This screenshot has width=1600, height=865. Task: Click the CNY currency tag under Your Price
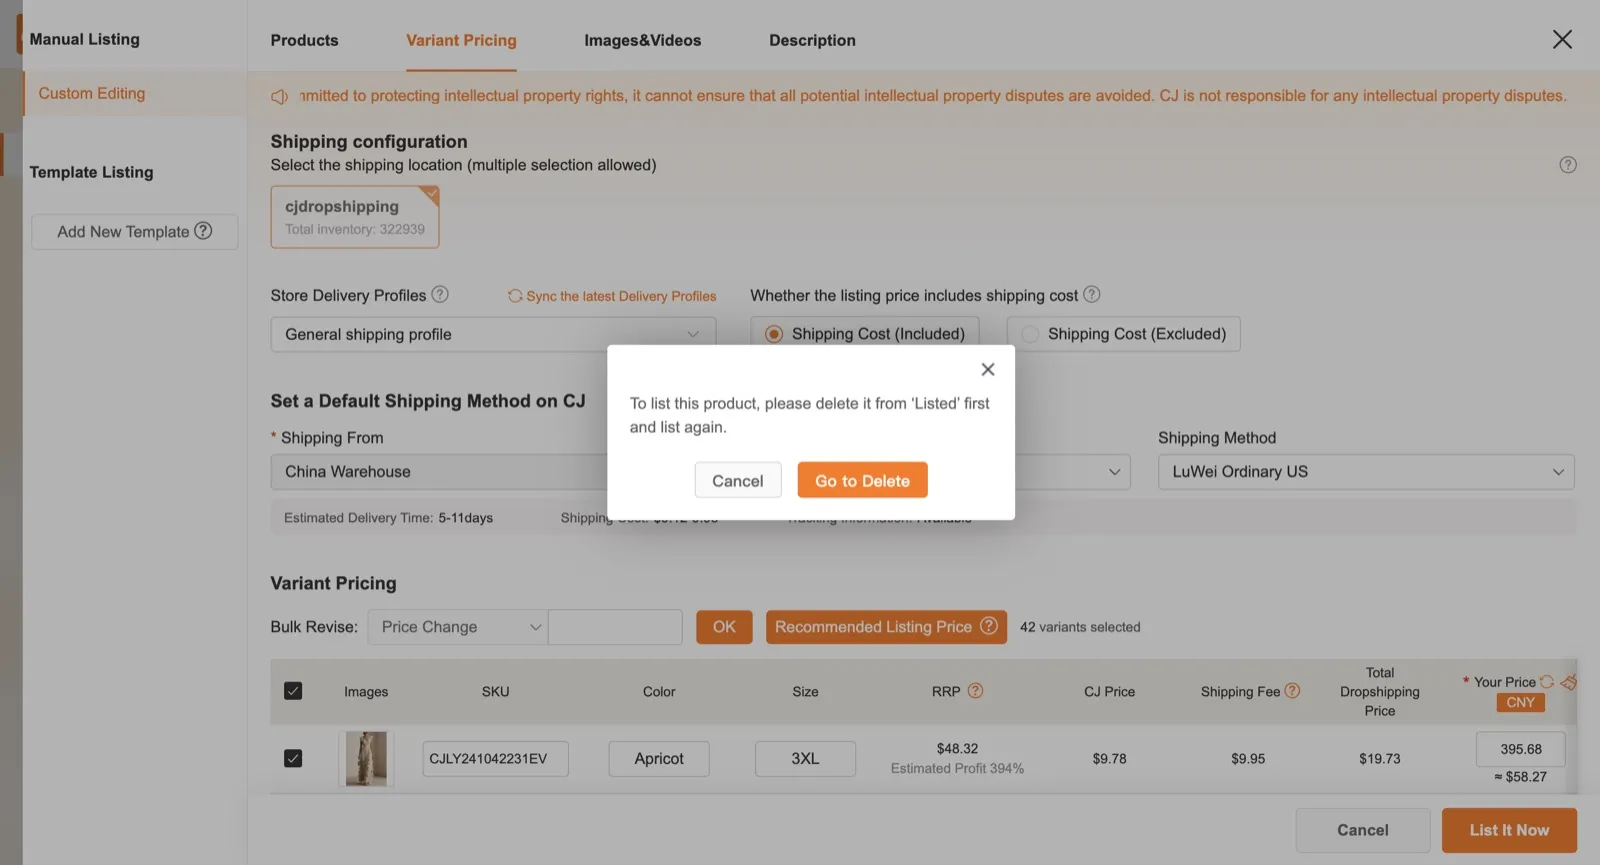click(1520, 702)
